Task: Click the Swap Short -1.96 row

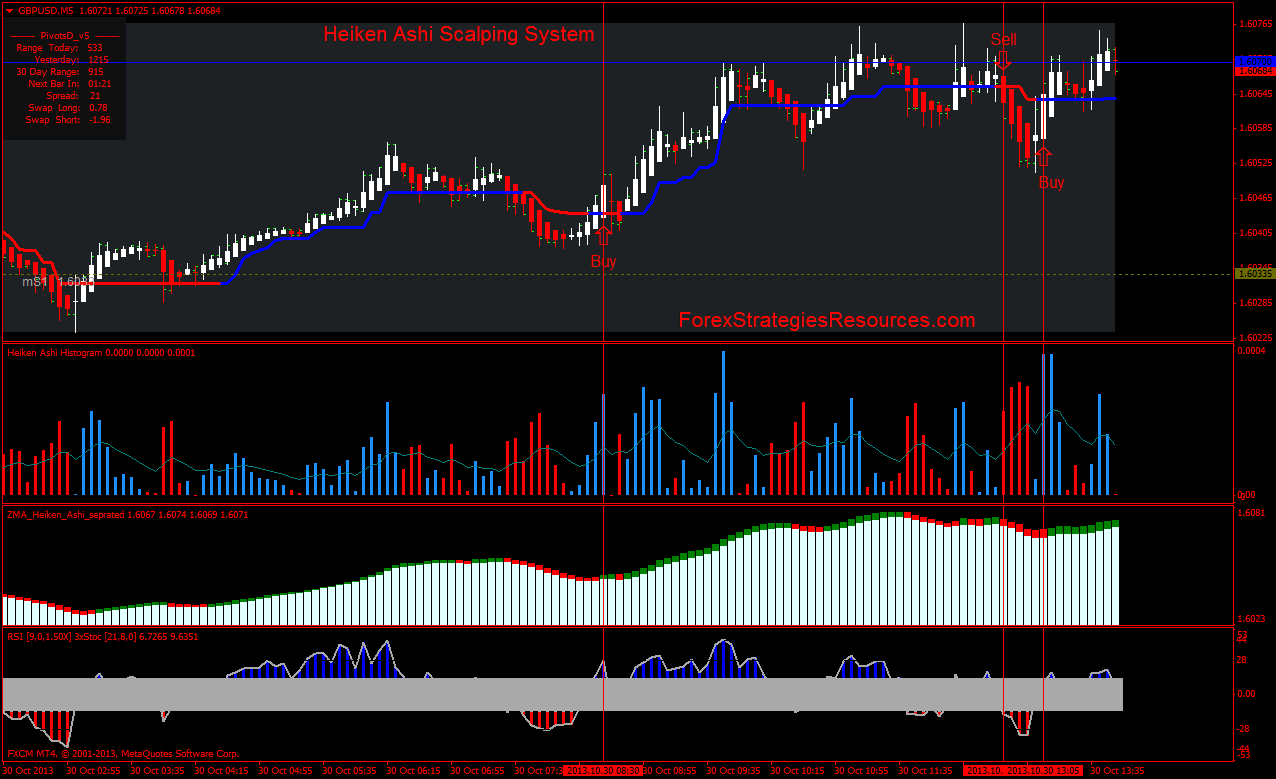Action: coord(68,120)
